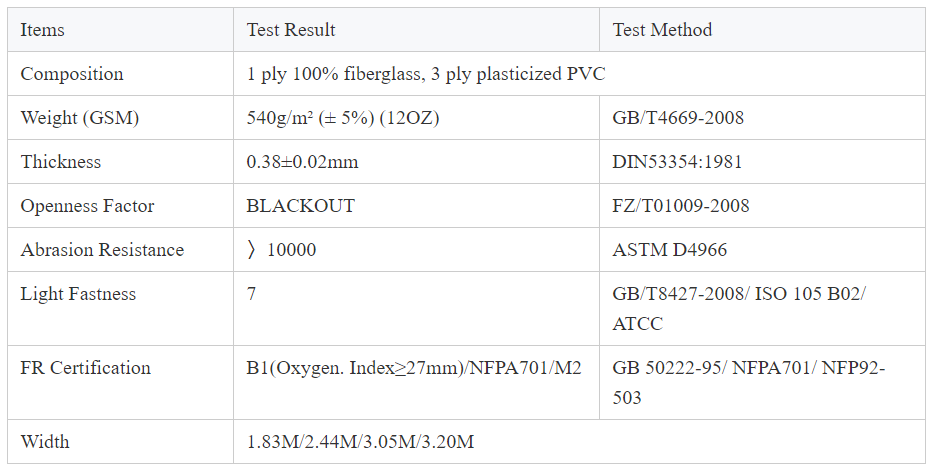Select the Composition row label
The height and width of the screenshot is (473, 935).
pos(72,74)
